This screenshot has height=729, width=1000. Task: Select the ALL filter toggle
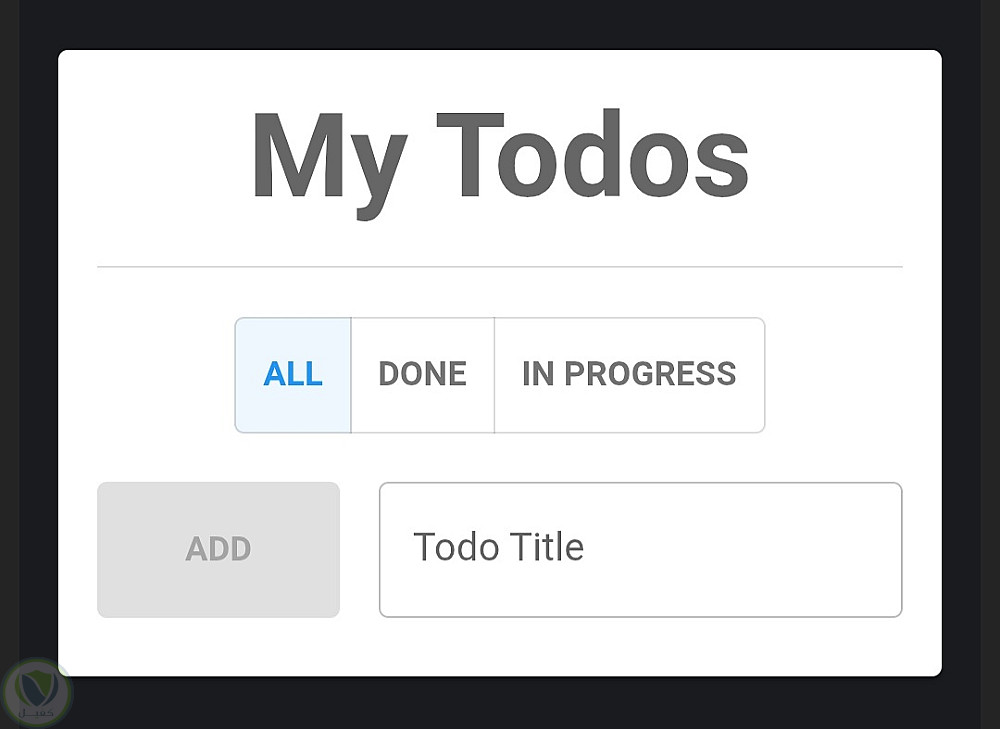click(293, 375)
